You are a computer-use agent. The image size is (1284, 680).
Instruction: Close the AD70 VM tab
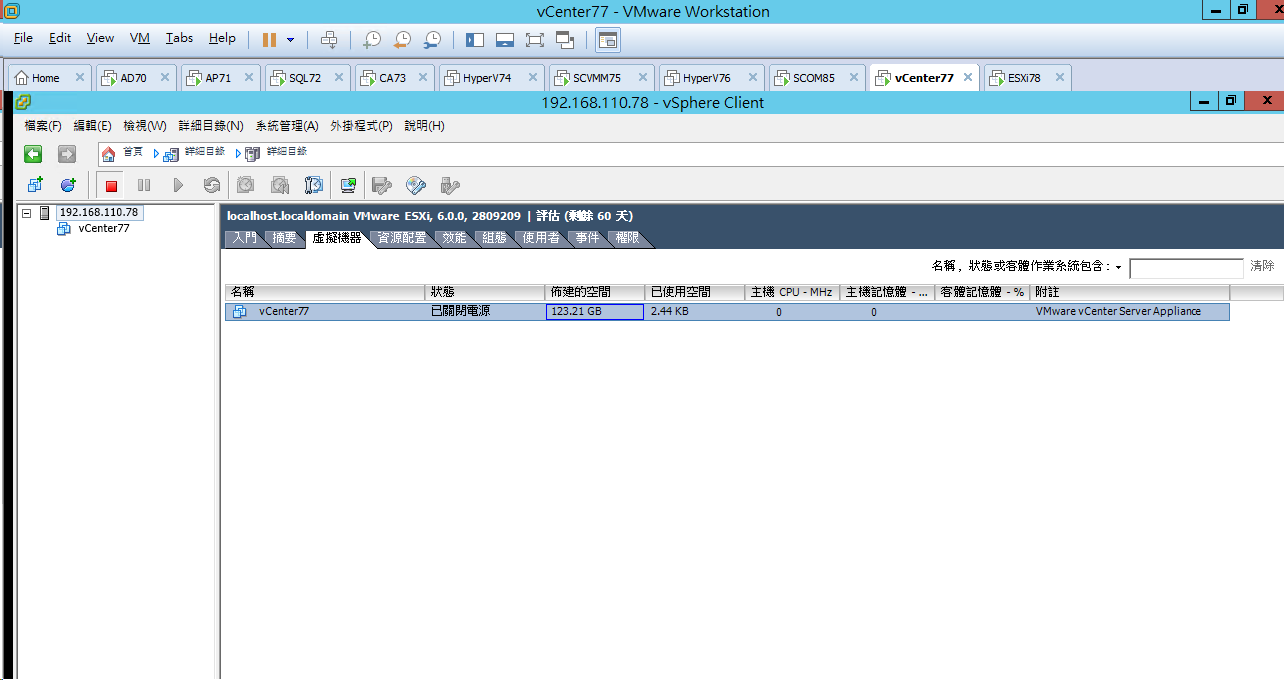(164, 77)
